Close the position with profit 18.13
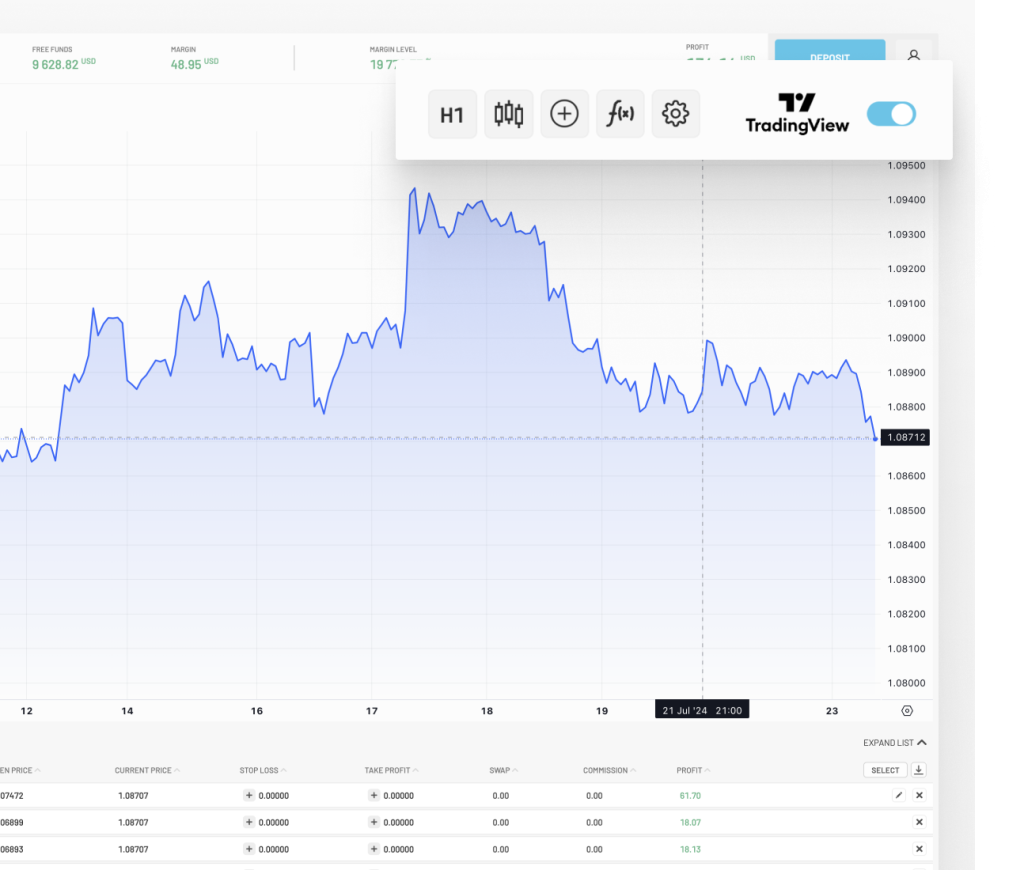This screenshot has width=1024, height=870. tap(920, 849)
